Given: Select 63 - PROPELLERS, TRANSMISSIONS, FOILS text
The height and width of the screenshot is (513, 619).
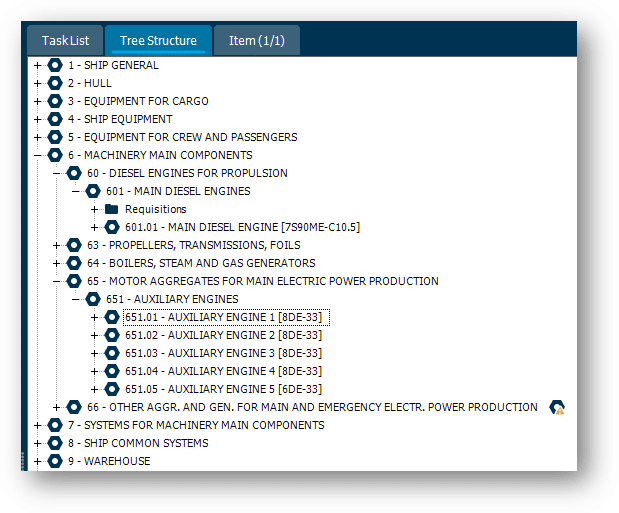Looking at the screenshot, I should coord(193,245).
